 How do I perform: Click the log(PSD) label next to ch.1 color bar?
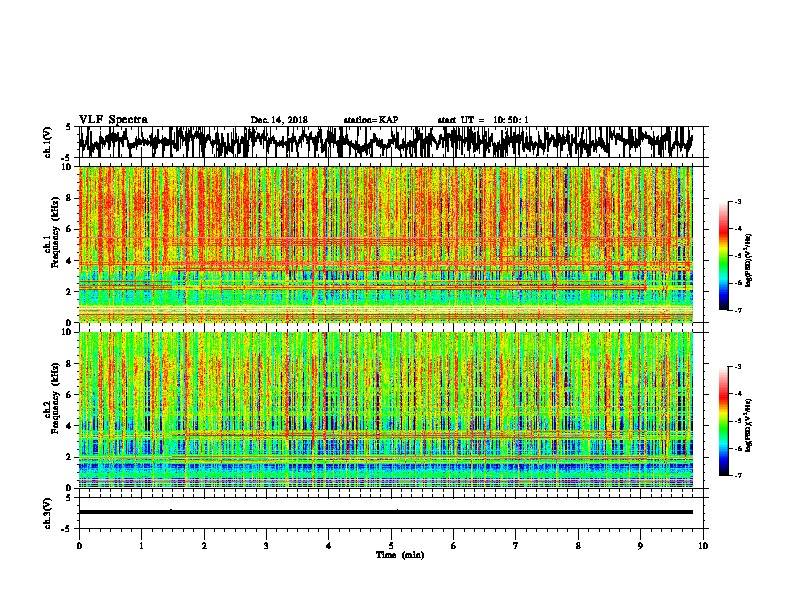pos(748,261)
